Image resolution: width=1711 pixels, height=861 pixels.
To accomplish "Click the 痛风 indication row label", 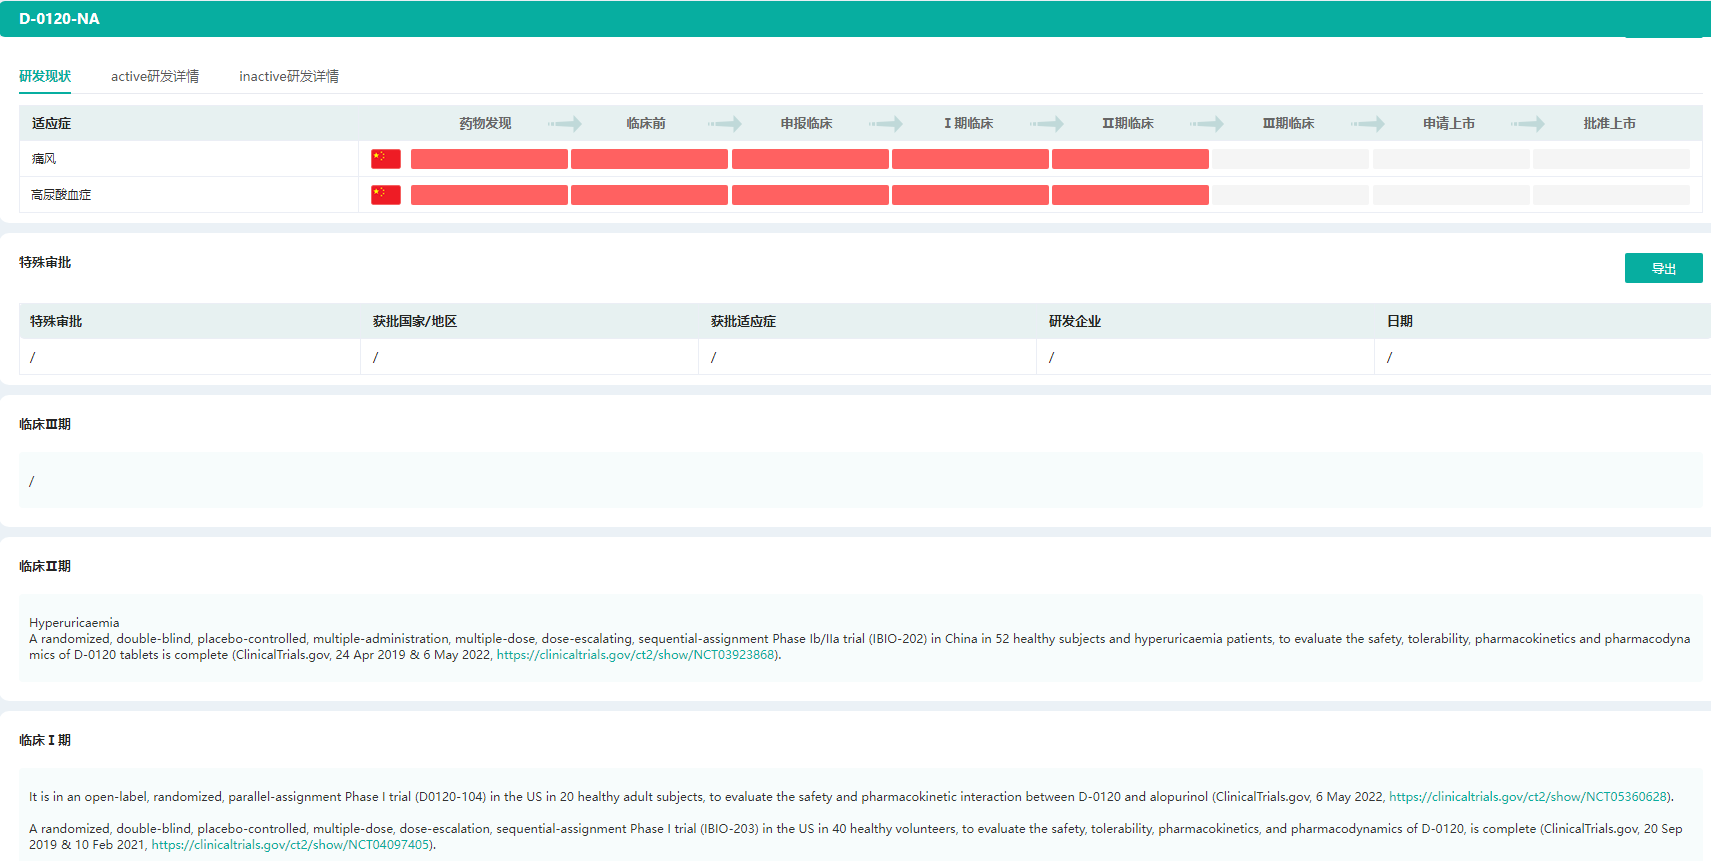I will [x=44, y=159].
